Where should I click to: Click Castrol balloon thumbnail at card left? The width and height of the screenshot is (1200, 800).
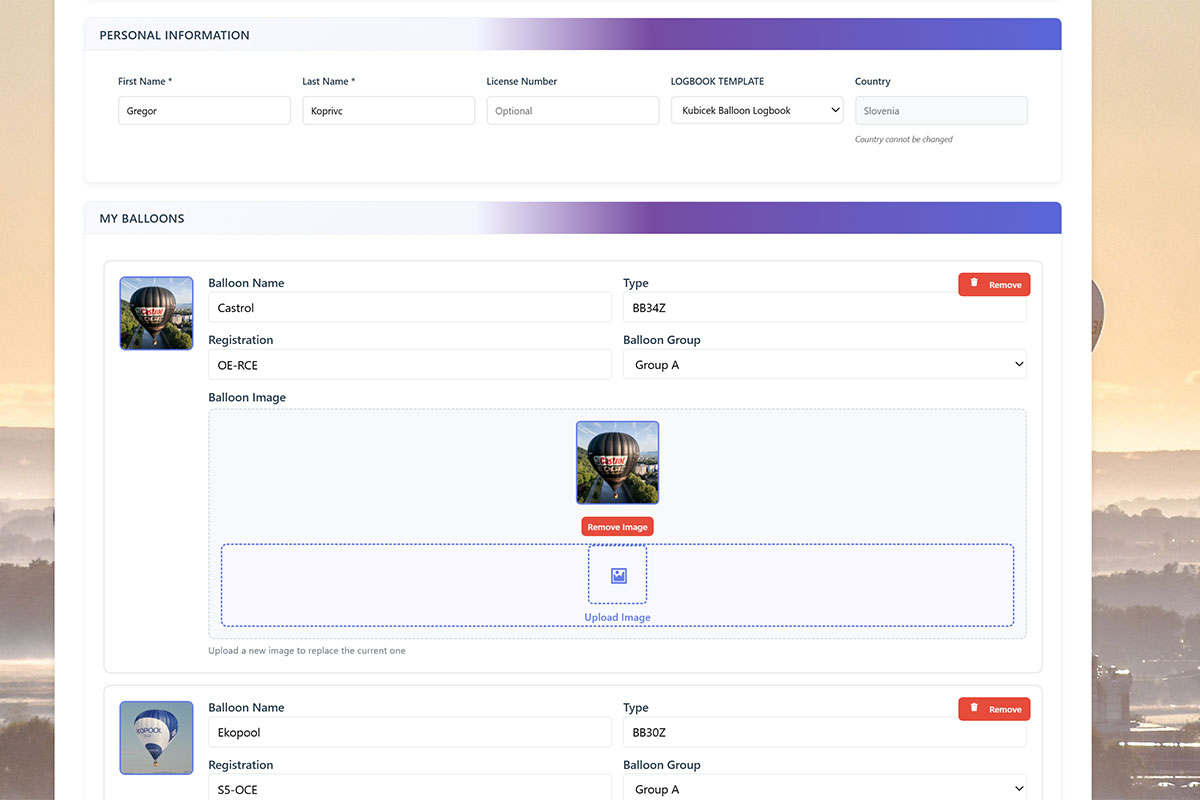[x=156, y=313]
